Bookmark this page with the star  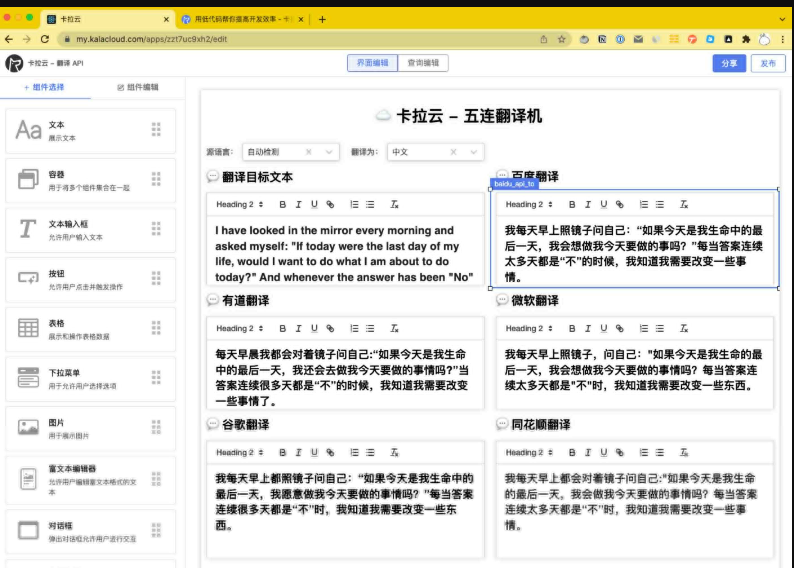[x=562, y=39]
